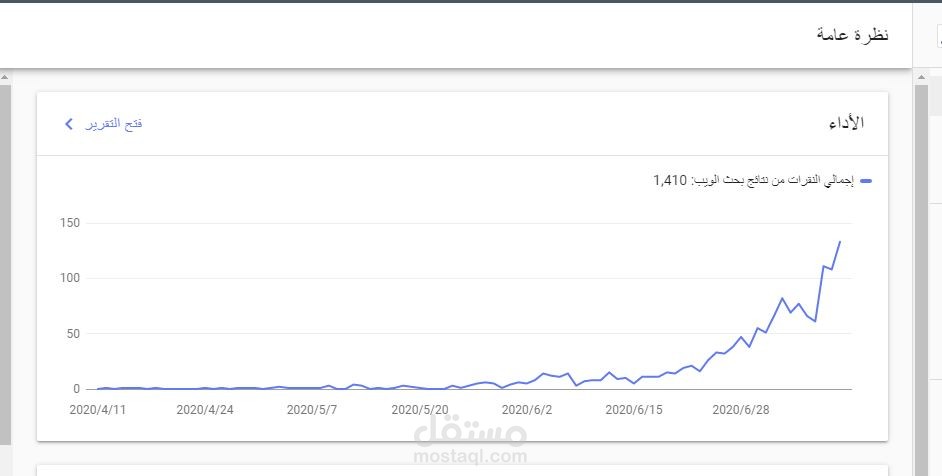This screenshot has width=942, height=476.
Task: Select the 2020/5/7 date on the chart axis
Action: [x=312, y=410]
